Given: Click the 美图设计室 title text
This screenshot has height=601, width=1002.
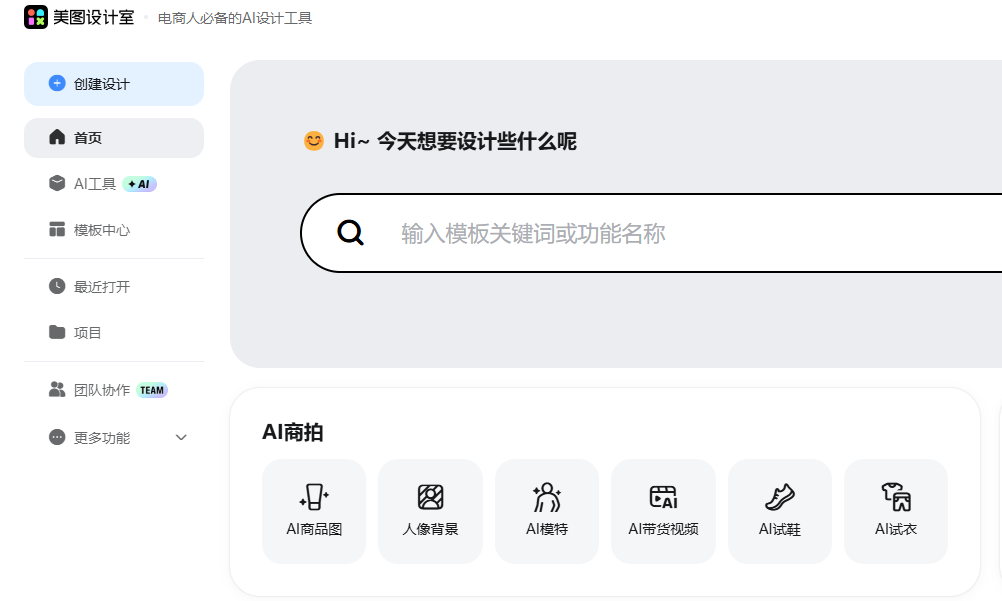Looking at the screenshot, I should (x=93, y=17).
